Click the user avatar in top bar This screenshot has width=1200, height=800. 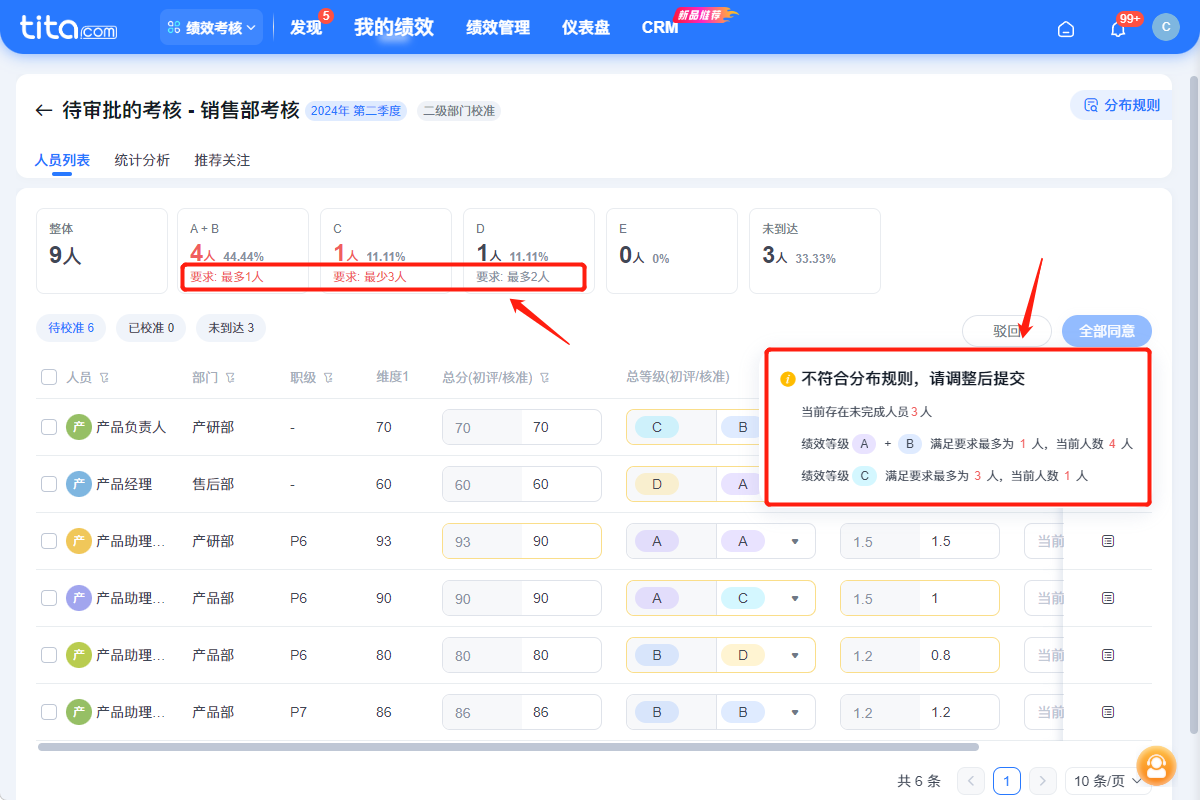(x=1165, y=27)
